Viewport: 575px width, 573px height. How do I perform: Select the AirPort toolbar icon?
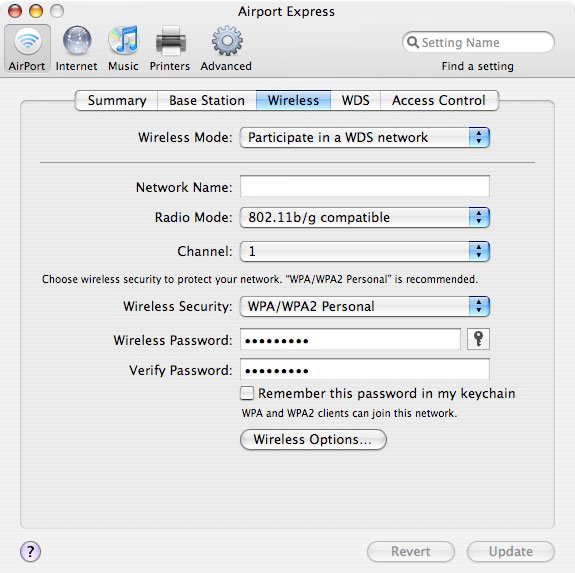[x=27, y=48]
